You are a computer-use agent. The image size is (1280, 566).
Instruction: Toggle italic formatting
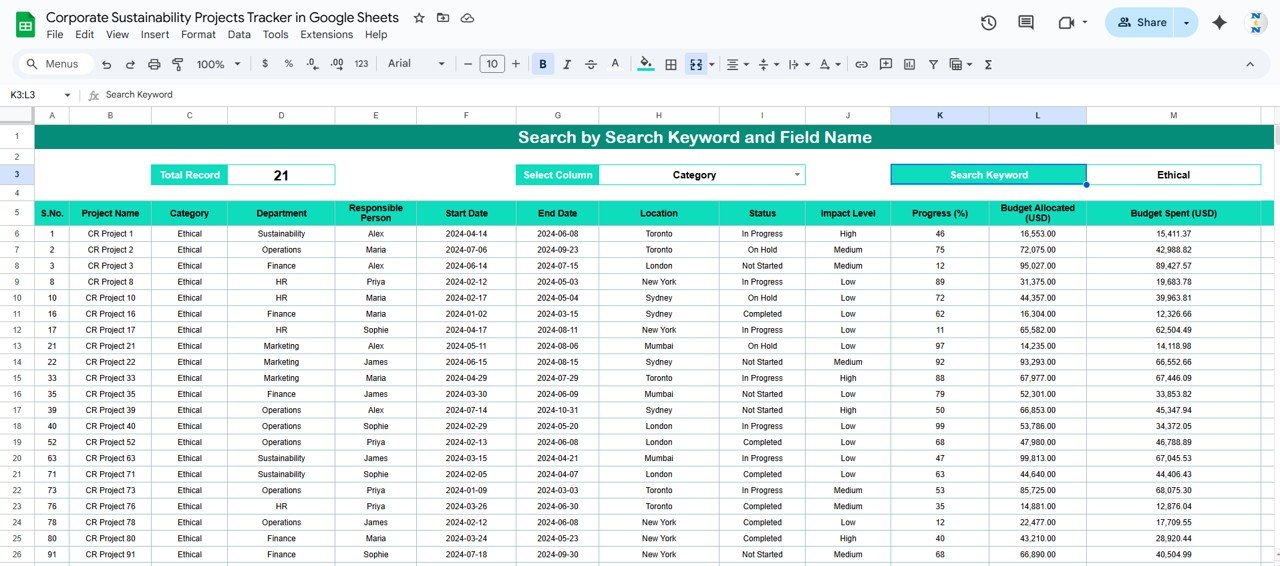(x=567, y=64)
